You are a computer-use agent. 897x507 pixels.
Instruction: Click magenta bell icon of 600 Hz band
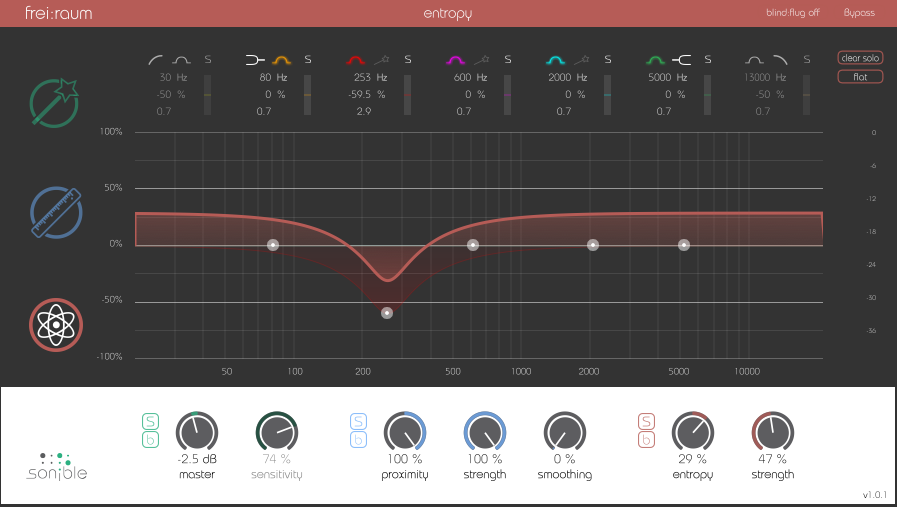(455, 60)
